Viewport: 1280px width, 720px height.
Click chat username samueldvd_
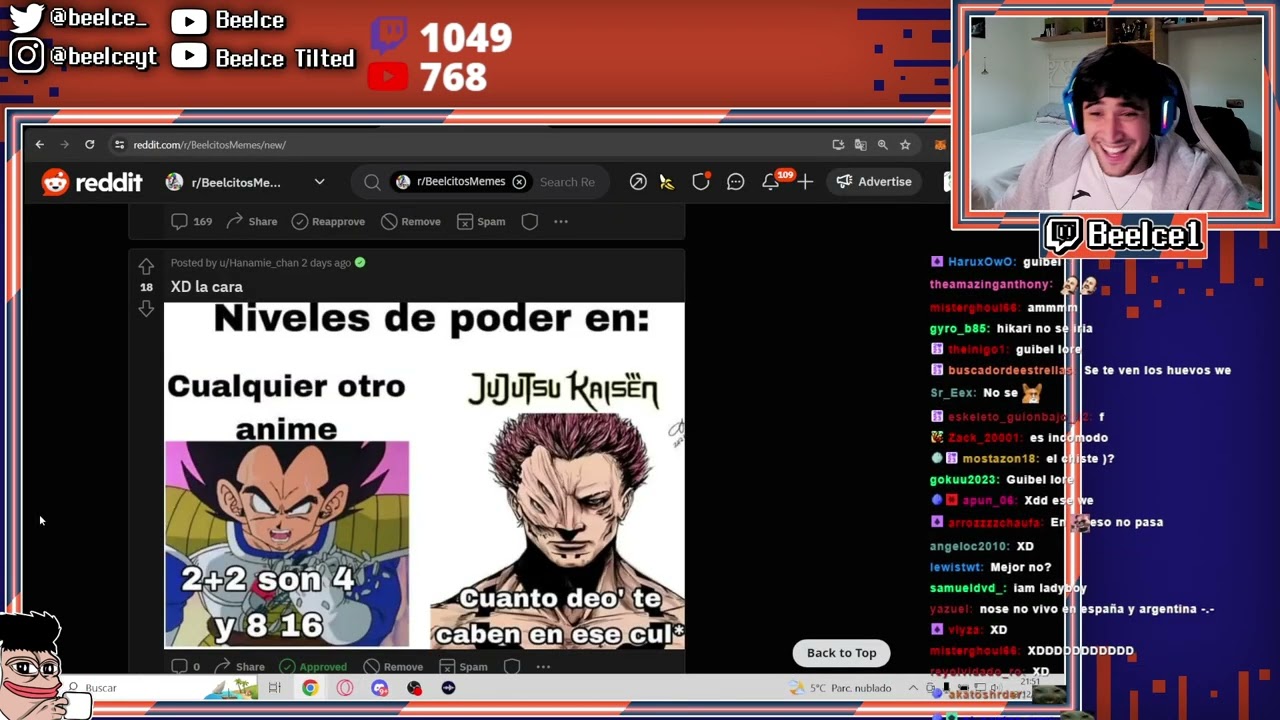pos(968,588)
